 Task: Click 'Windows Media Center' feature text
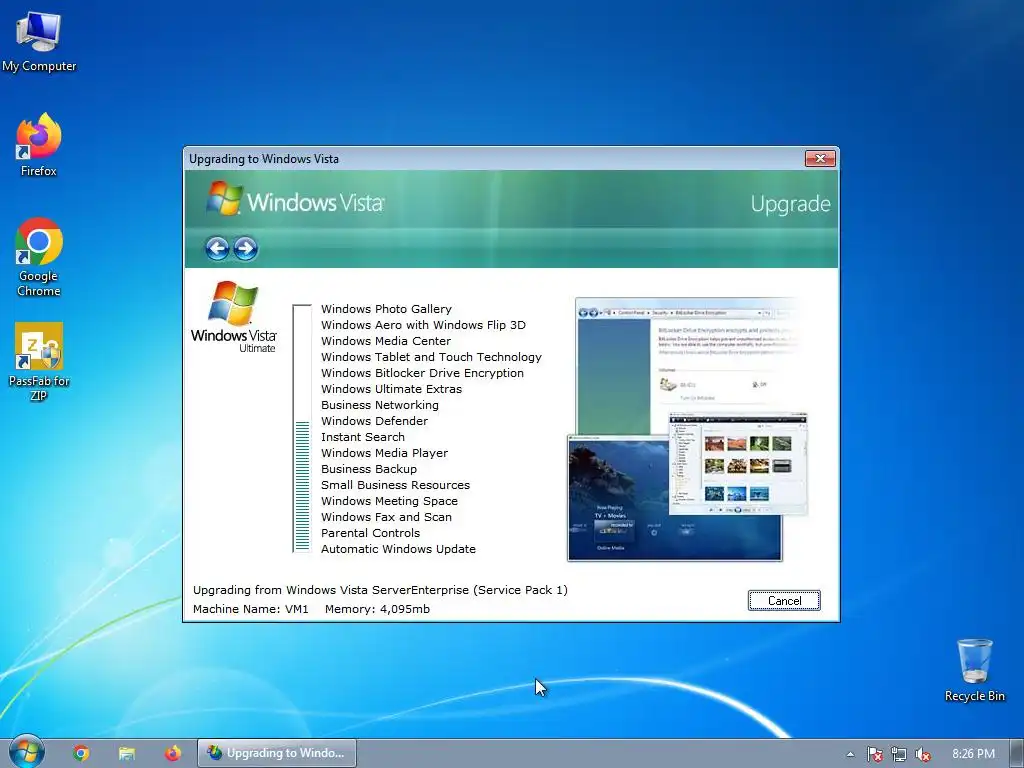coord(385,341)
